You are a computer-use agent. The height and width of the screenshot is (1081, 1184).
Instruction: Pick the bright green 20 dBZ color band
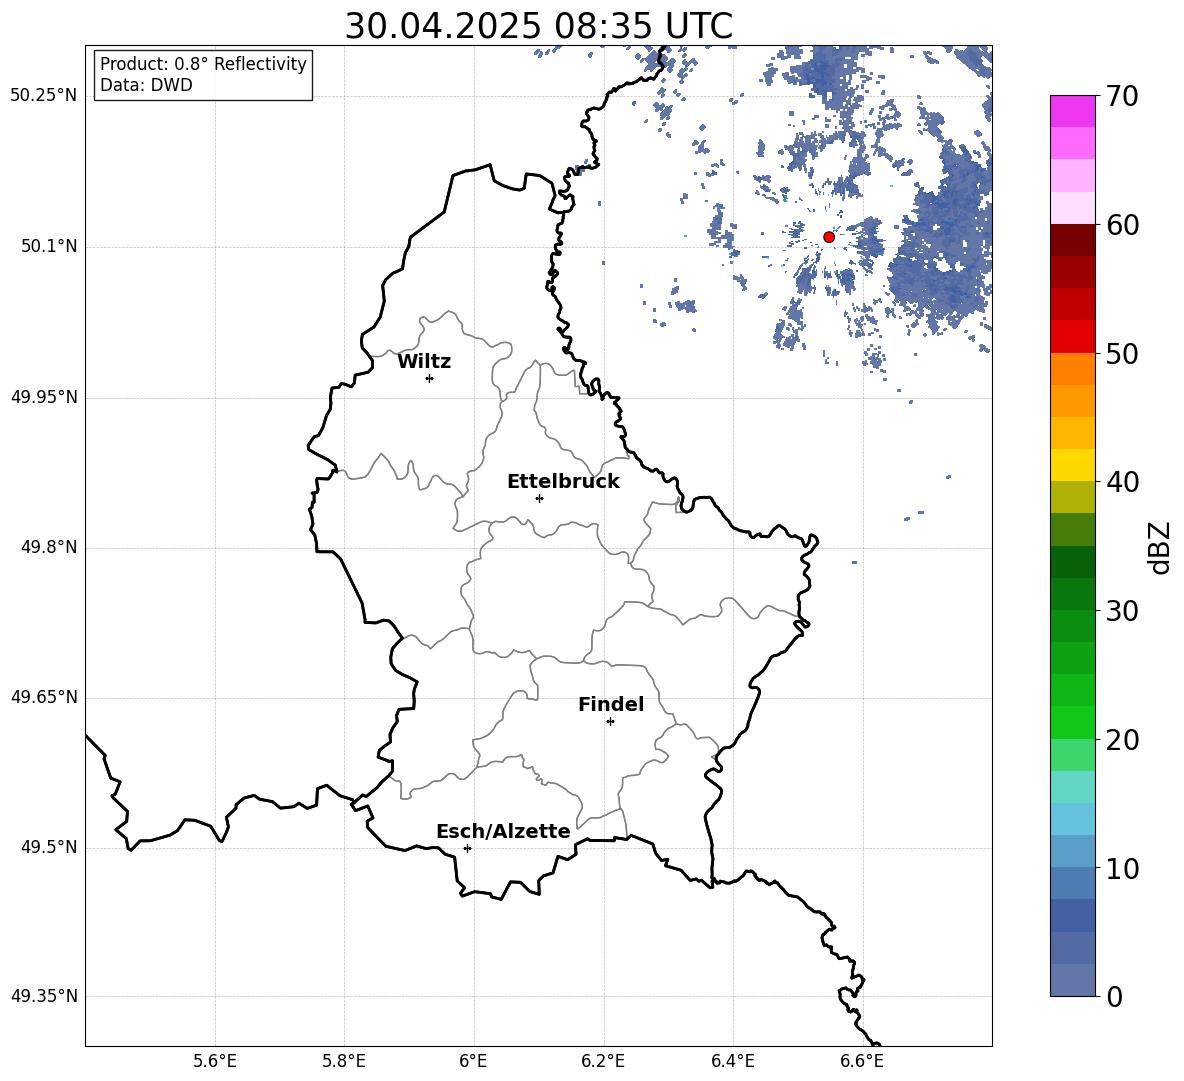coord(1072,722)
